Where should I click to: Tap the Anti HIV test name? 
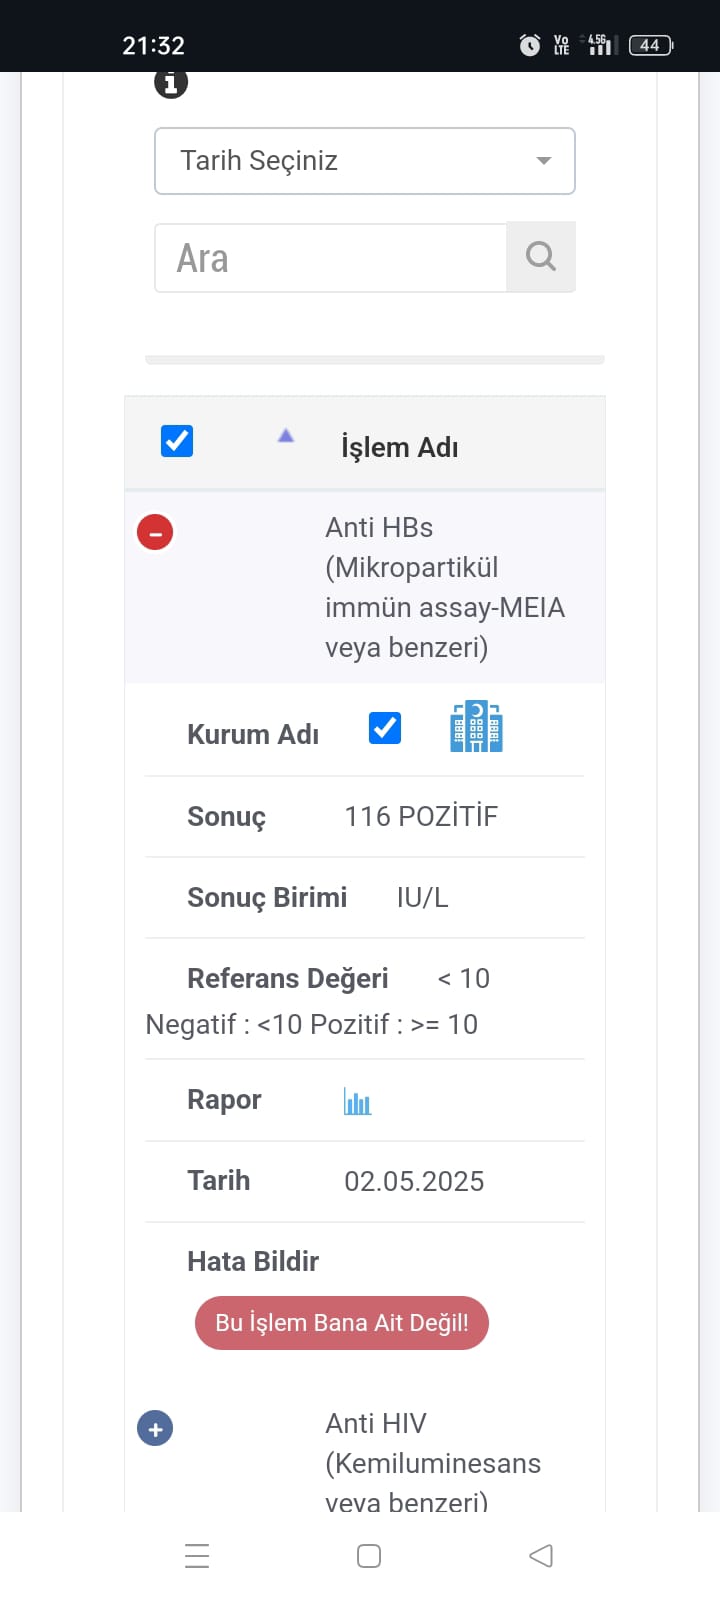pos(432,1461)
